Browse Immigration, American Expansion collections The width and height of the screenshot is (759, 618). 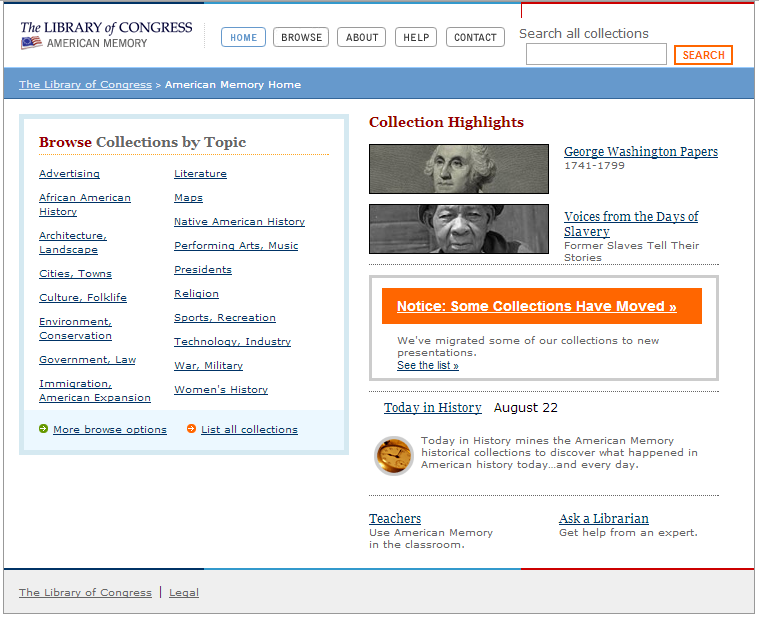pos(95,391)
